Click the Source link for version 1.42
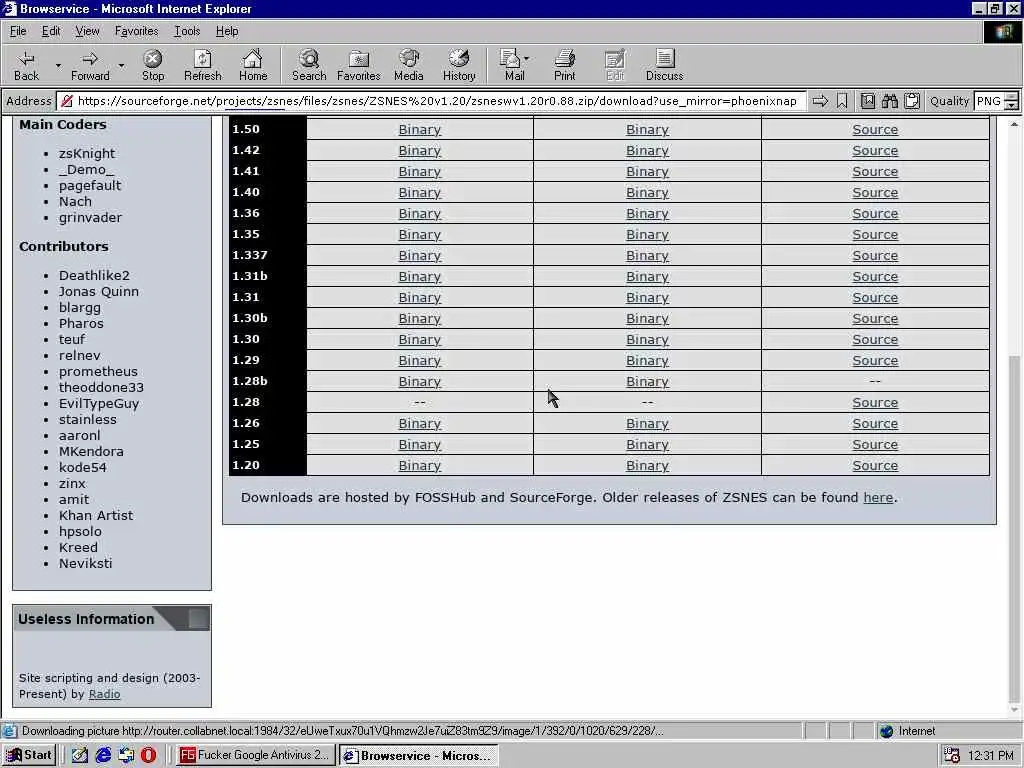This screenshot has height=768, width=1024. (874, 150)
